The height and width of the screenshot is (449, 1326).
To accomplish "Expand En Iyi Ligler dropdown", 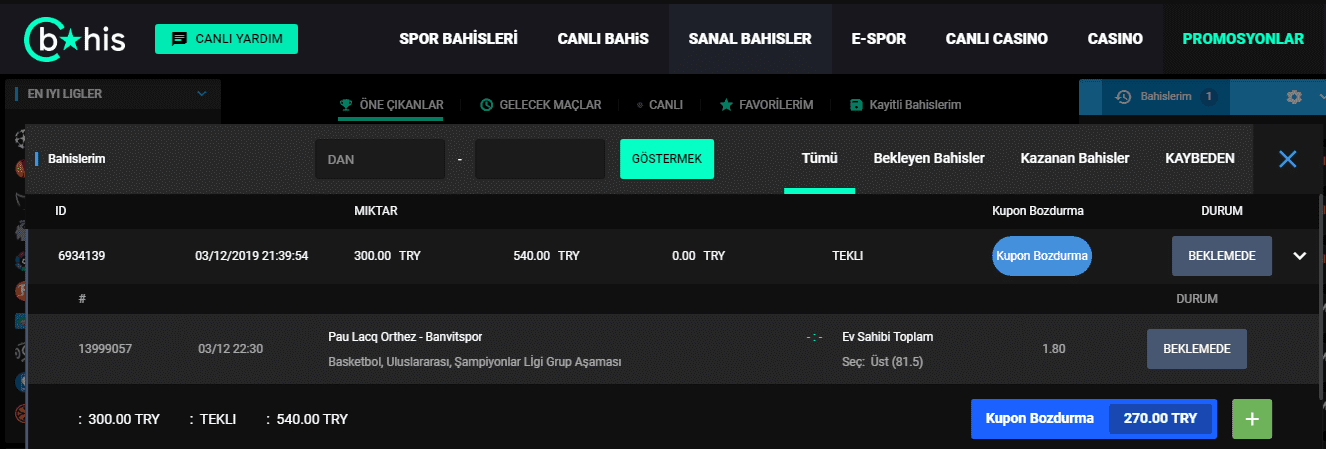I will click(x=202, y=94).
